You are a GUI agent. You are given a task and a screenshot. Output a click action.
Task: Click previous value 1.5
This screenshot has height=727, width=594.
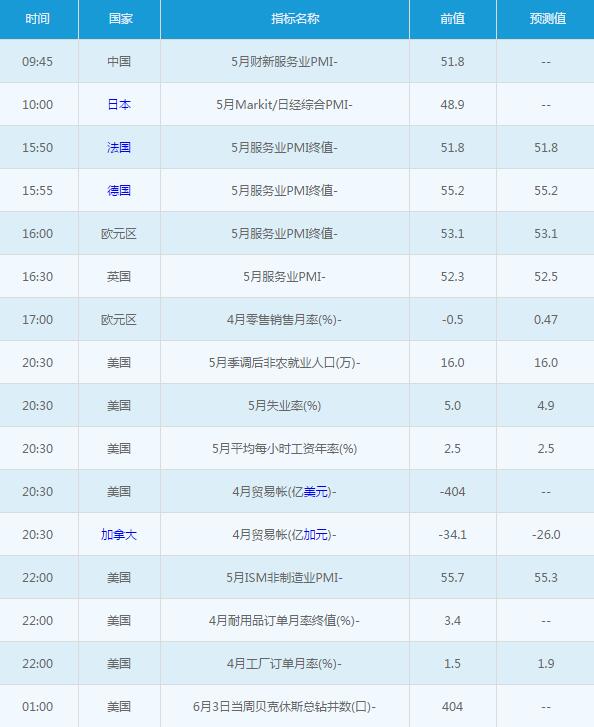(x=453, y=663)
